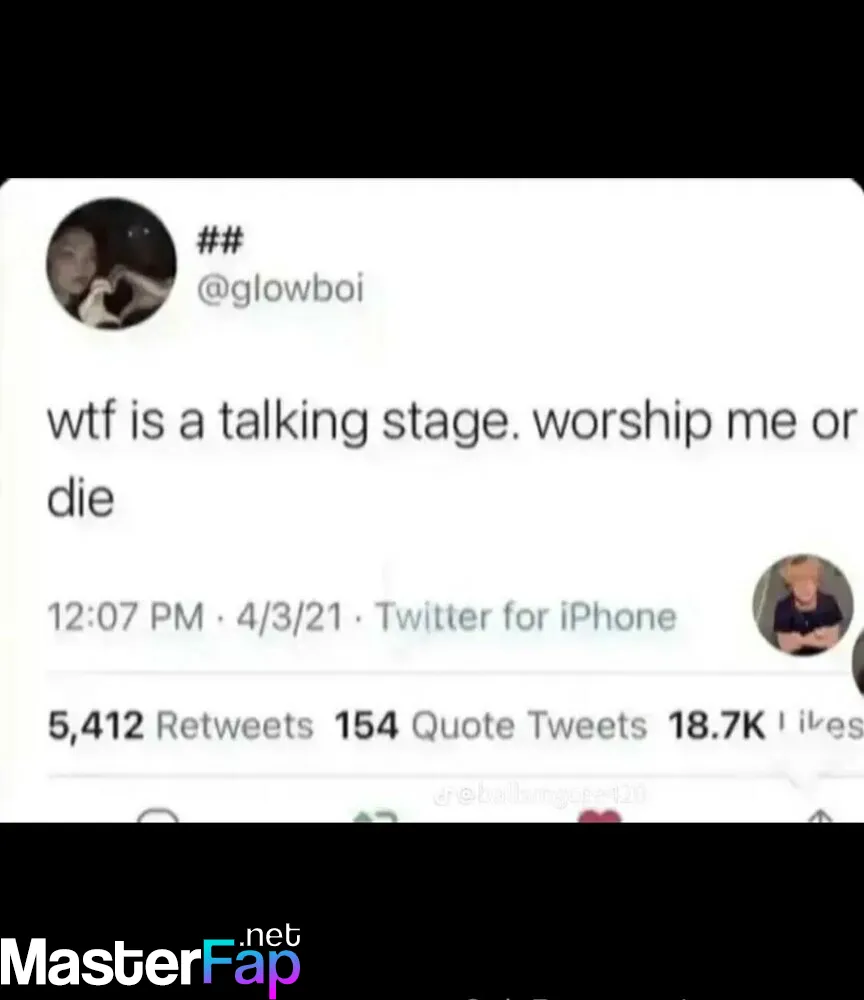This screenshot has height=1000, width=864.
Task: Click the 4/3/21 tweet date
Action: coord(289,617)
